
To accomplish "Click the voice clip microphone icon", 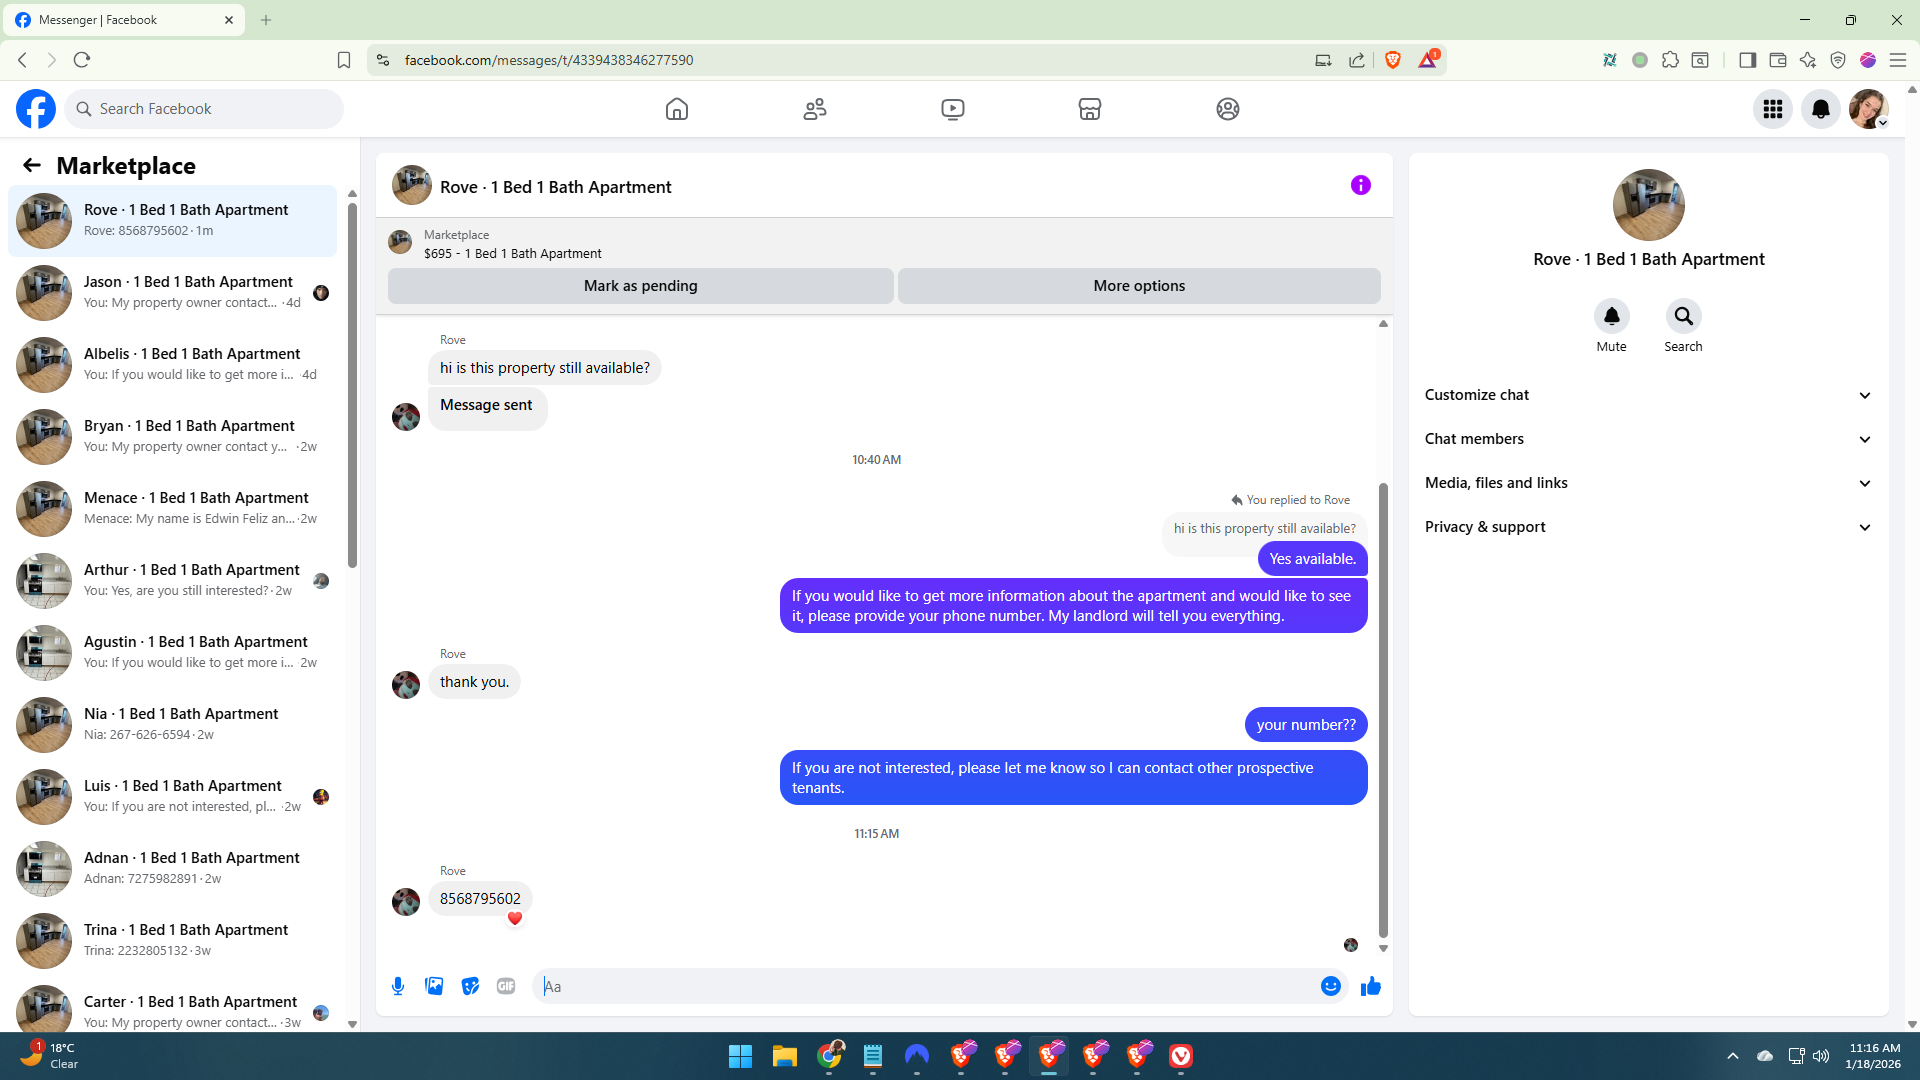I will click(x=398, y=986).
